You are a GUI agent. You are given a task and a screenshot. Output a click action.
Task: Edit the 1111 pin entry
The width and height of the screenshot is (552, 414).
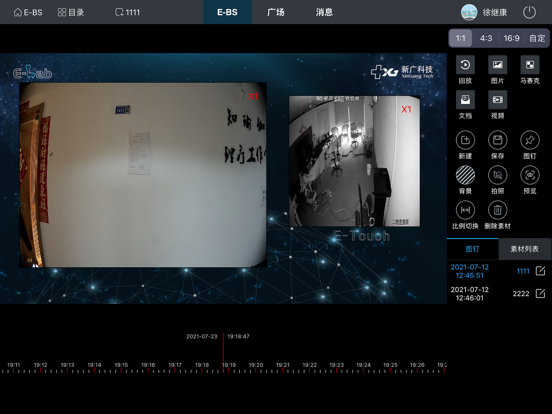[540, 271]
